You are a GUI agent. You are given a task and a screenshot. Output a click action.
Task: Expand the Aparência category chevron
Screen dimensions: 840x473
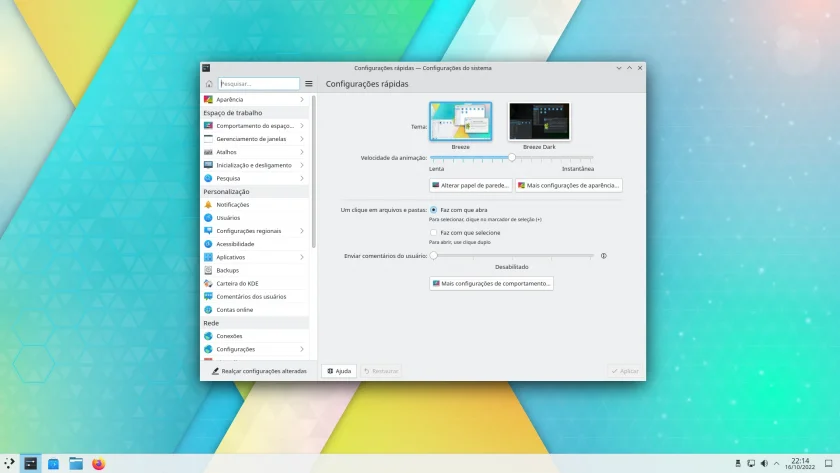302,100
